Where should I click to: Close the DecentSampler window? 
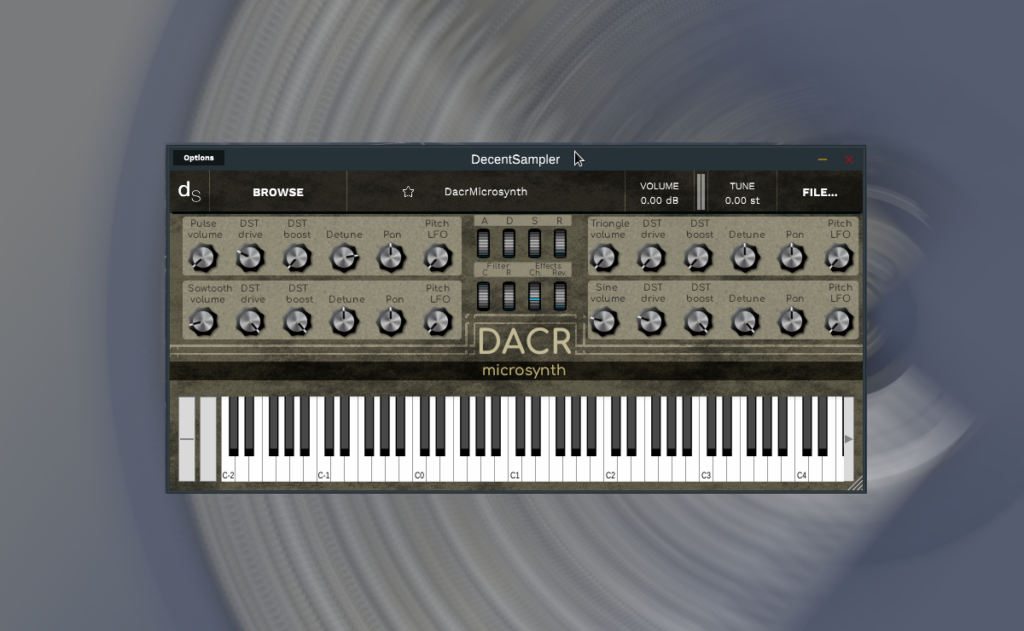(848, 159)
